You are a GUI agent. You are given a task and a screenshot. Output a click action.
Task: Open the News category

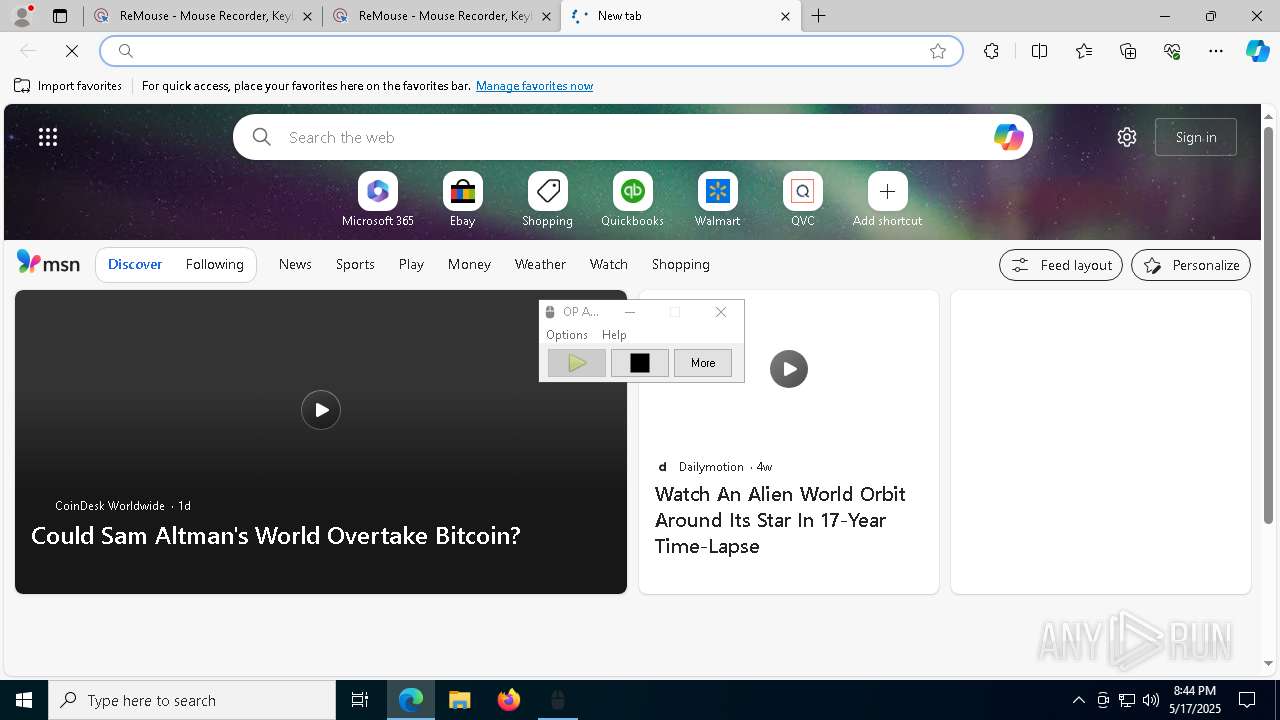(x=295, y=264)
